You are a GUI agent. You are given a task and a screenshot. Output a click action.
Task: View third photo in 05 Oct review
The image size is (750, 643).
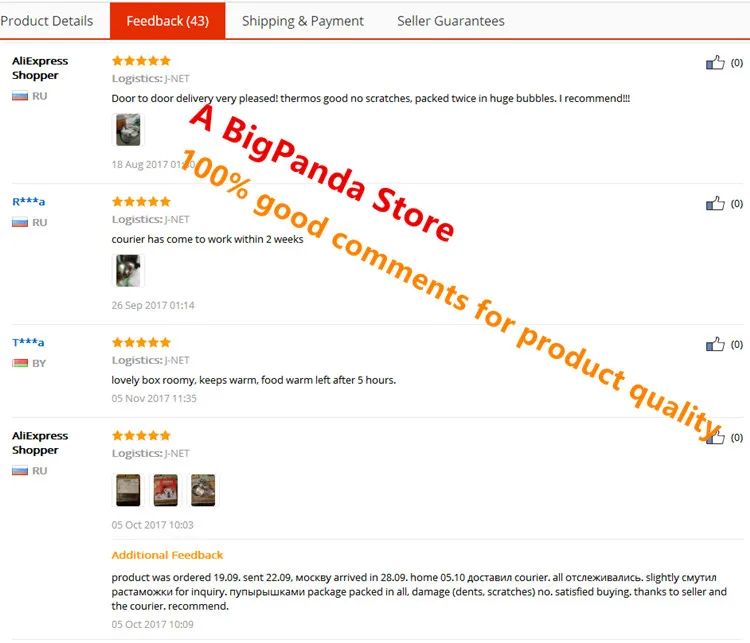[203, 490]
